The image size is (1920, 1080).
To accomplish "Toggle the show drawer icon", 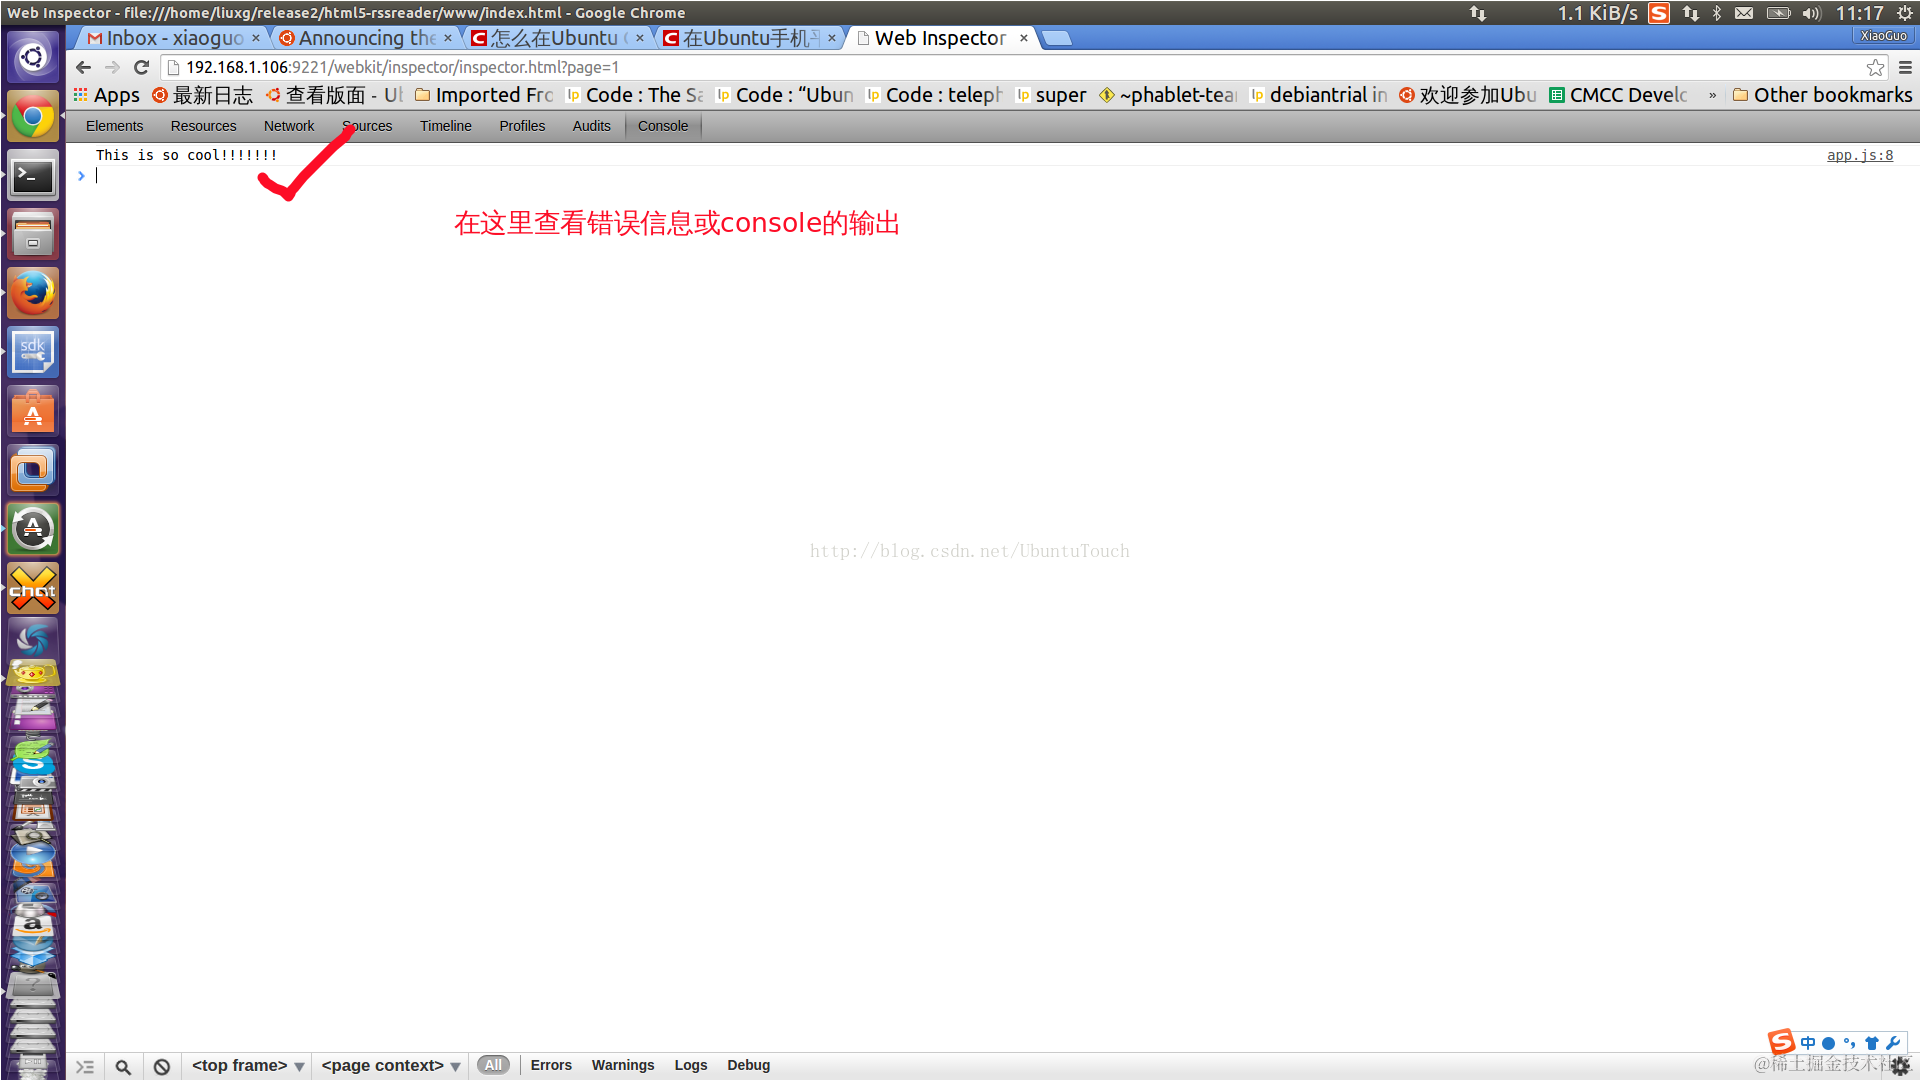I will pyautogui.click(x=85, y=1066).
